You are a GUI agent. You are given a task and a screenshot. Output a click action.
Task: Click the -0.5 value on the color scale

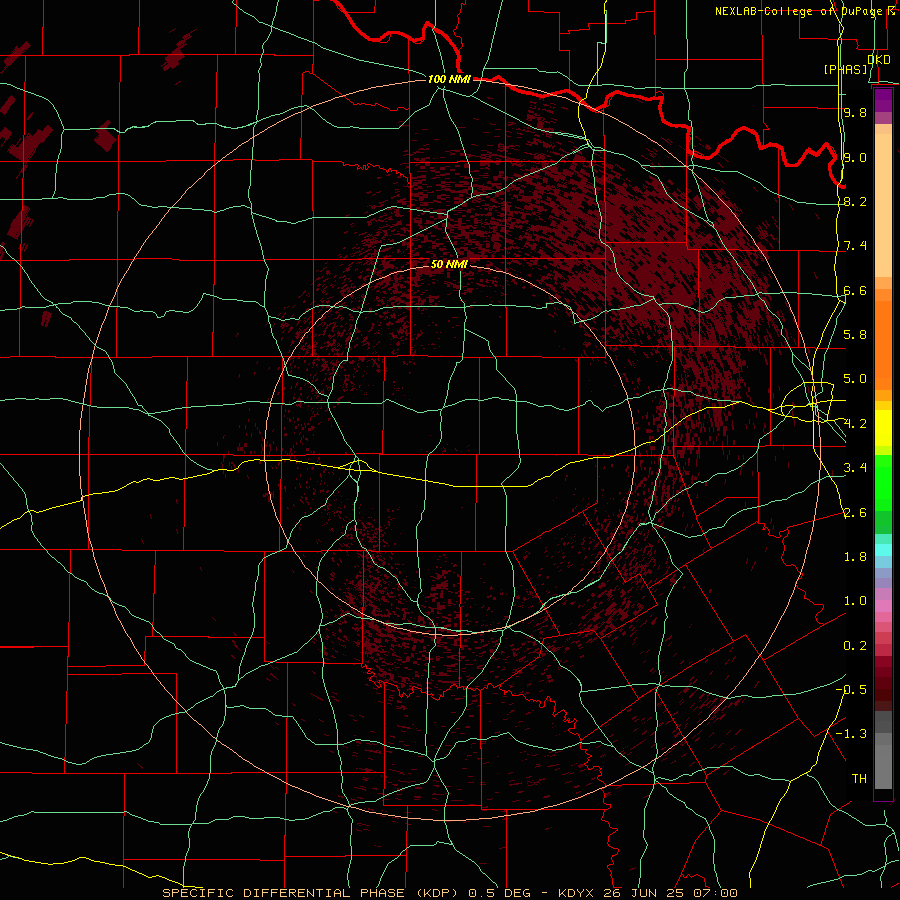(x=851, y=689)
